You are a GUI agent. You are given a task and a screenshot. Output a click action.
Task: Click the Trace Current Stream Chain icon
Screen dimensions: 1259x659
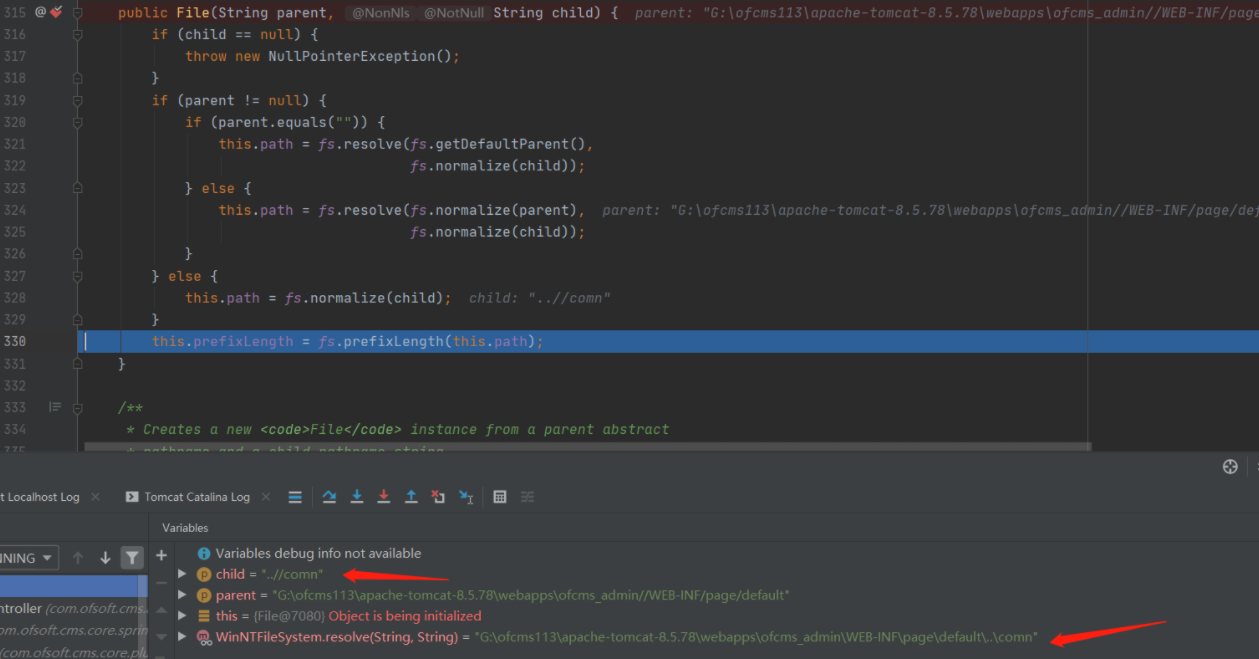point(528,497)
